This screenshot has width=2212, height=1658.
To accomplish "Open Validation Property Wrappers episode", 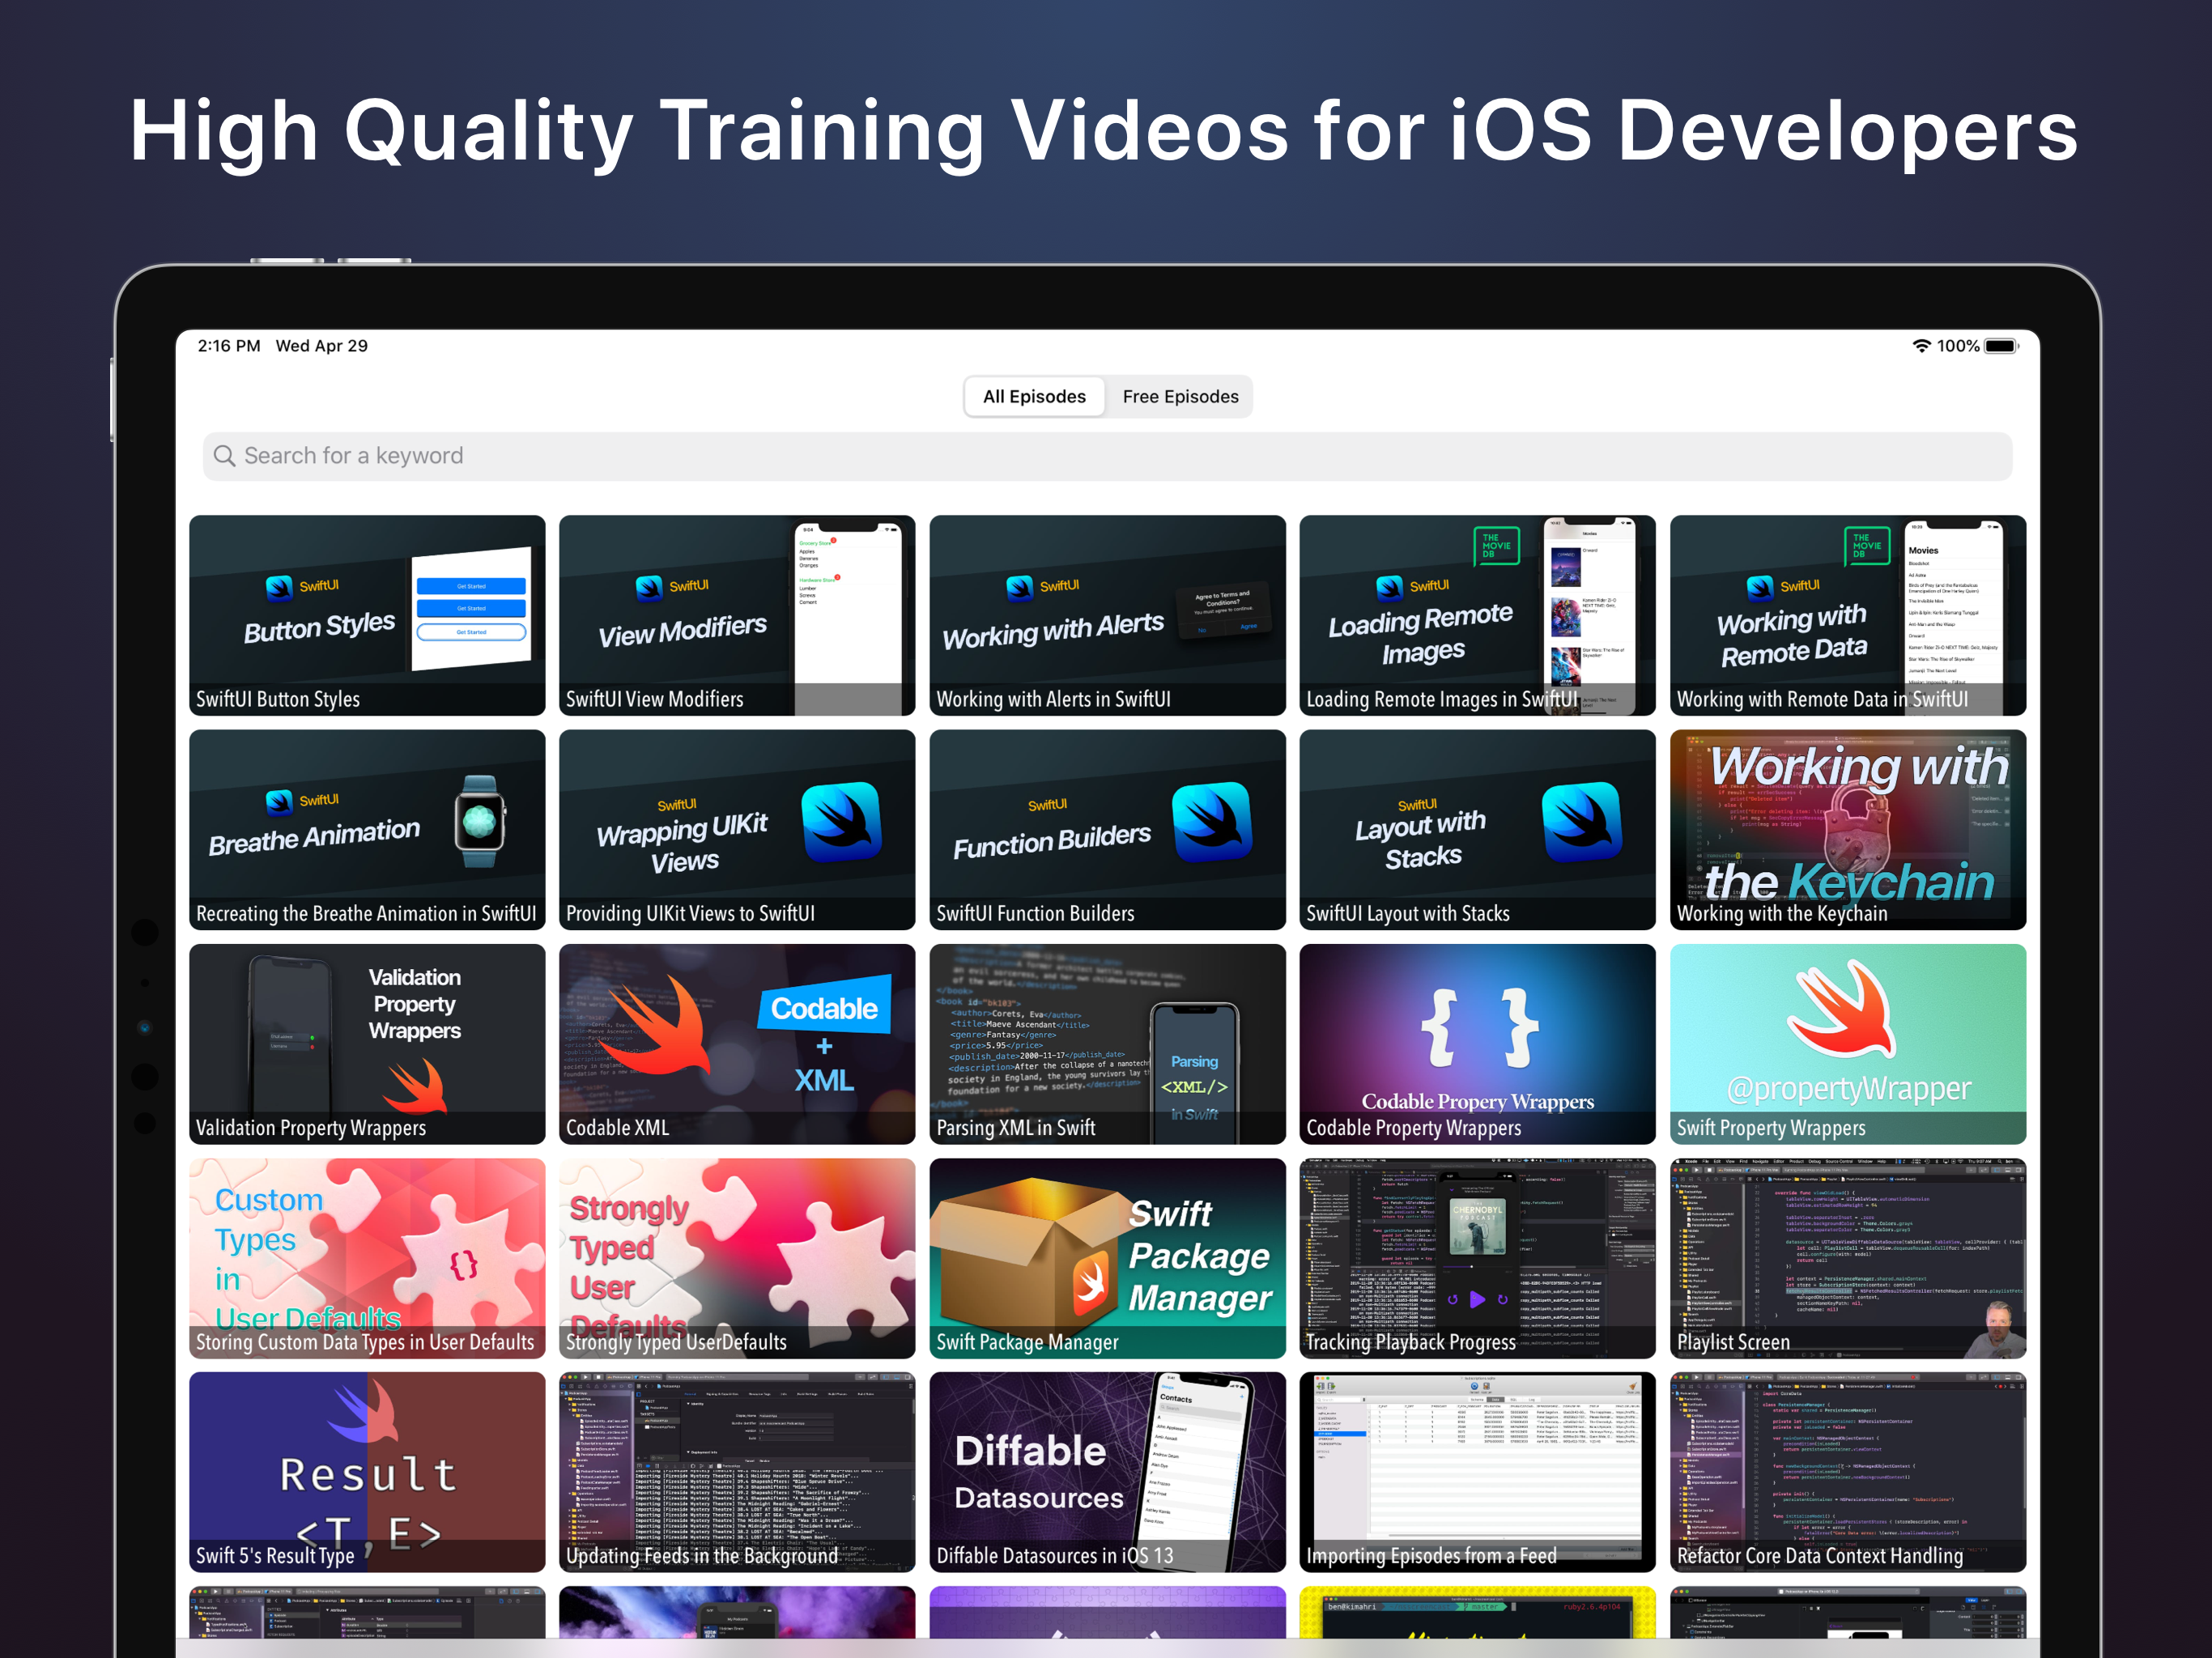I will pos(367,1044).
